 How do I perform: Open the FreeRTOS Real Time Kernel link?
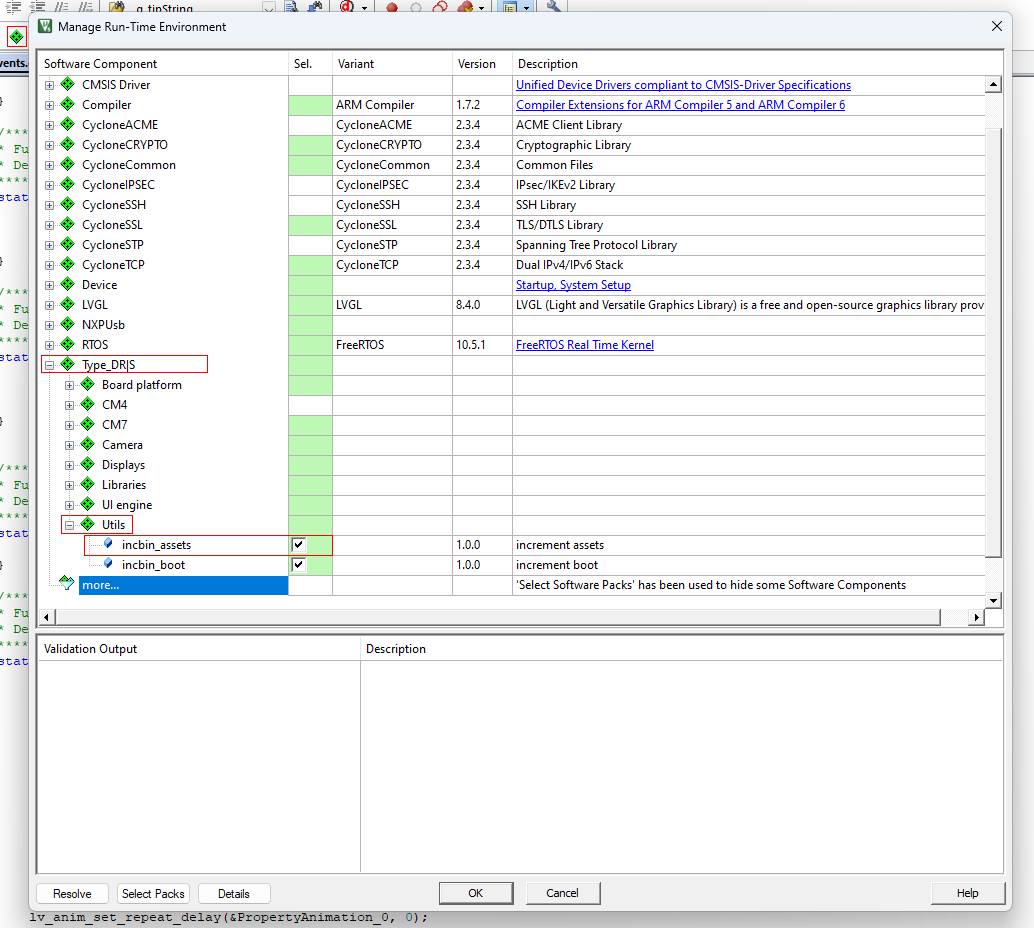coord(584,345)
